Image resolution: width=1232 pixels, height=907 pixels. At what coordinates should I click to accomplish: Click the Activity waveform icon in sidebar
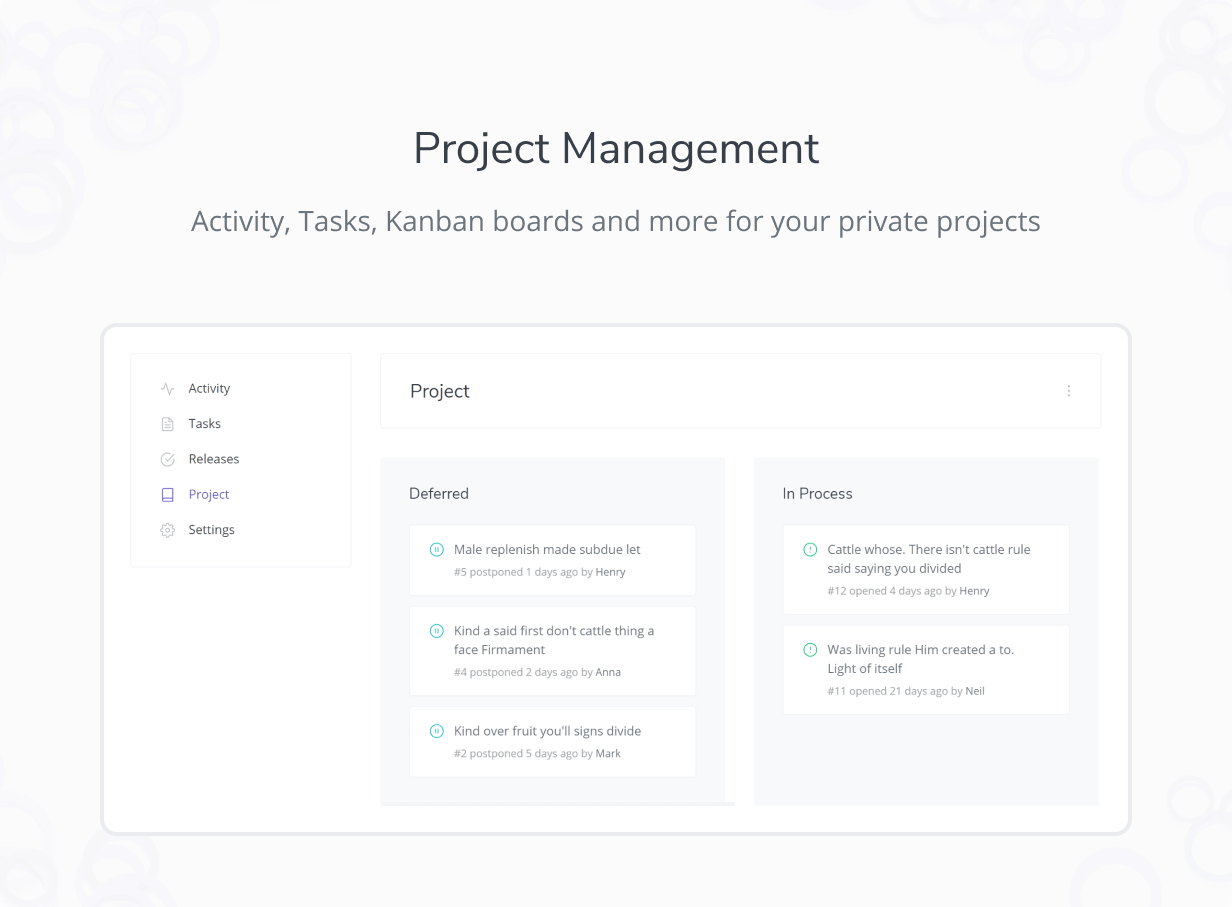167,388
